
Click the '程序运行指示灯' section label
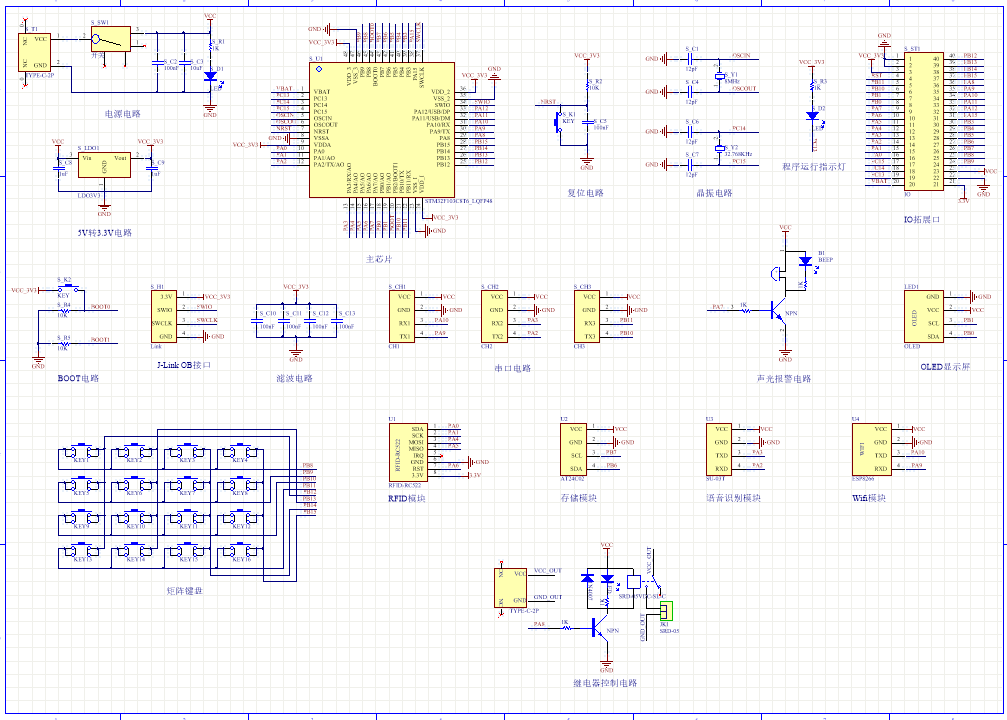coord(814,166)
